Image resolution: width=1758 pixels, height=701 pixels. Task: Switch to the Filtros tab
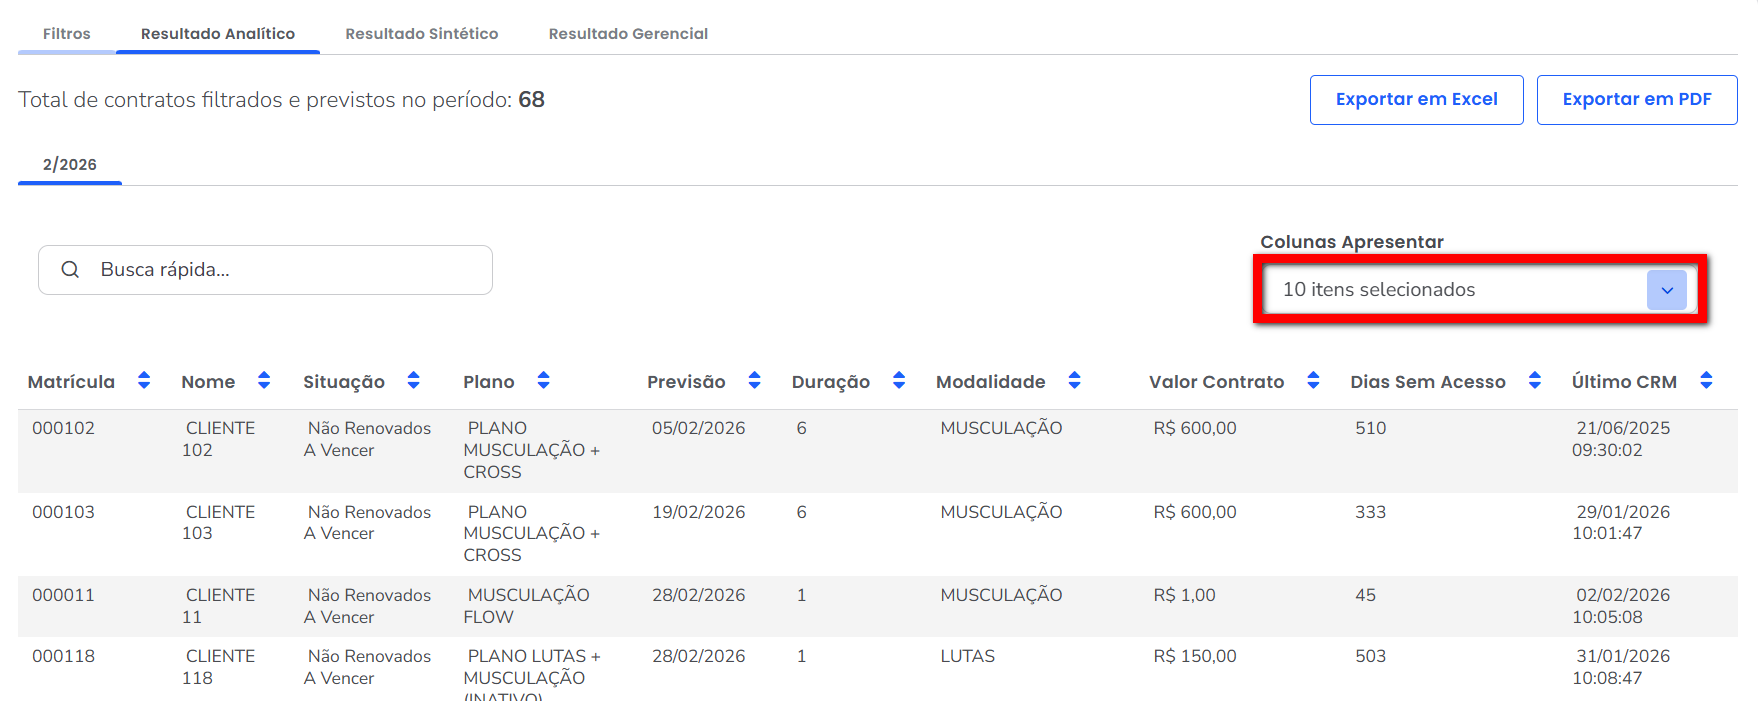66,34
